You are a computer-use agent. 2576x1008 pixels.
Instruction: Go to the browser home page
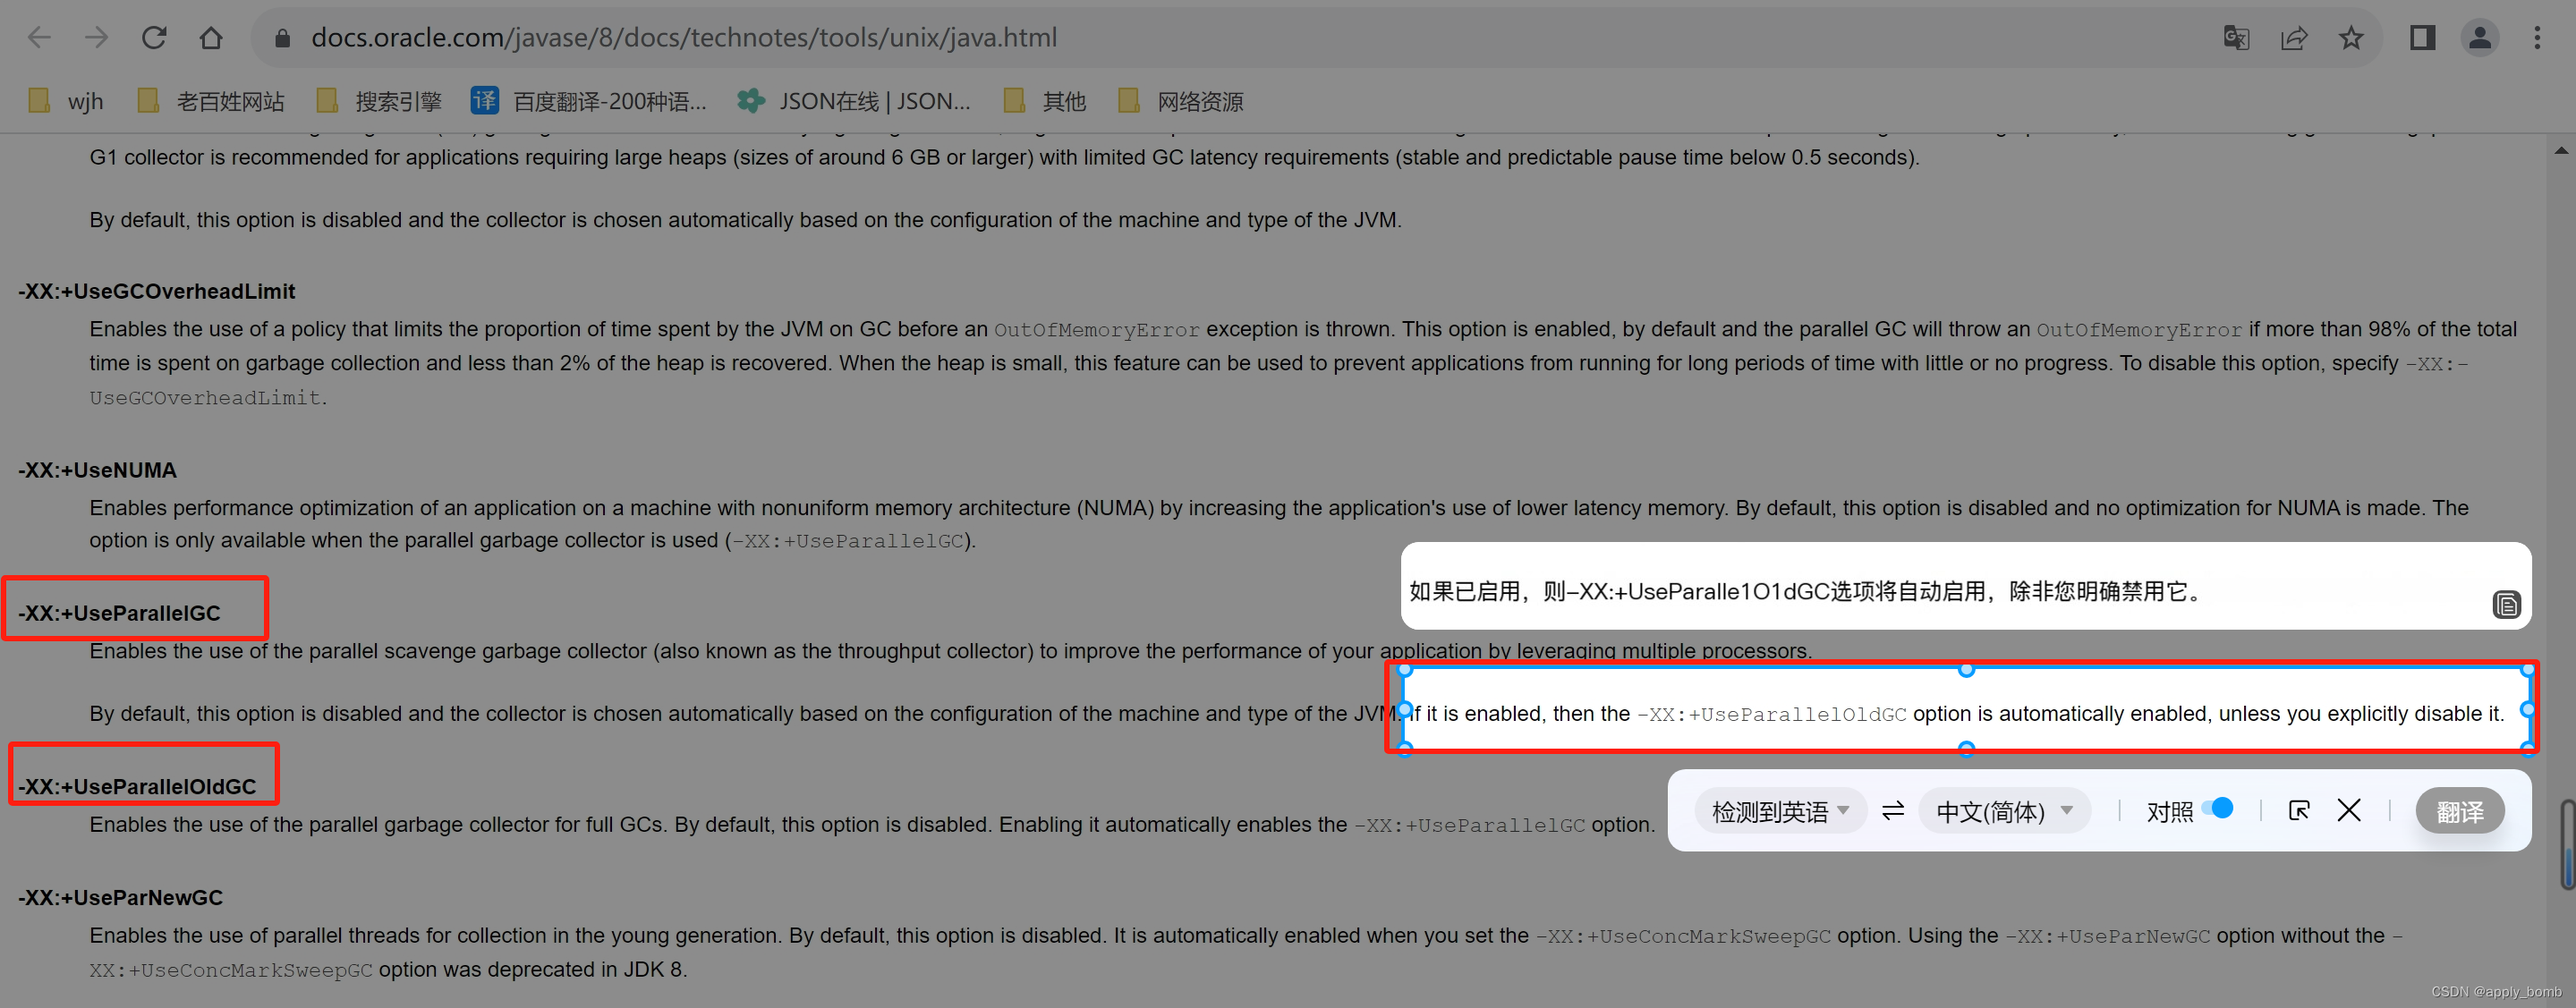tap(210, 38)
